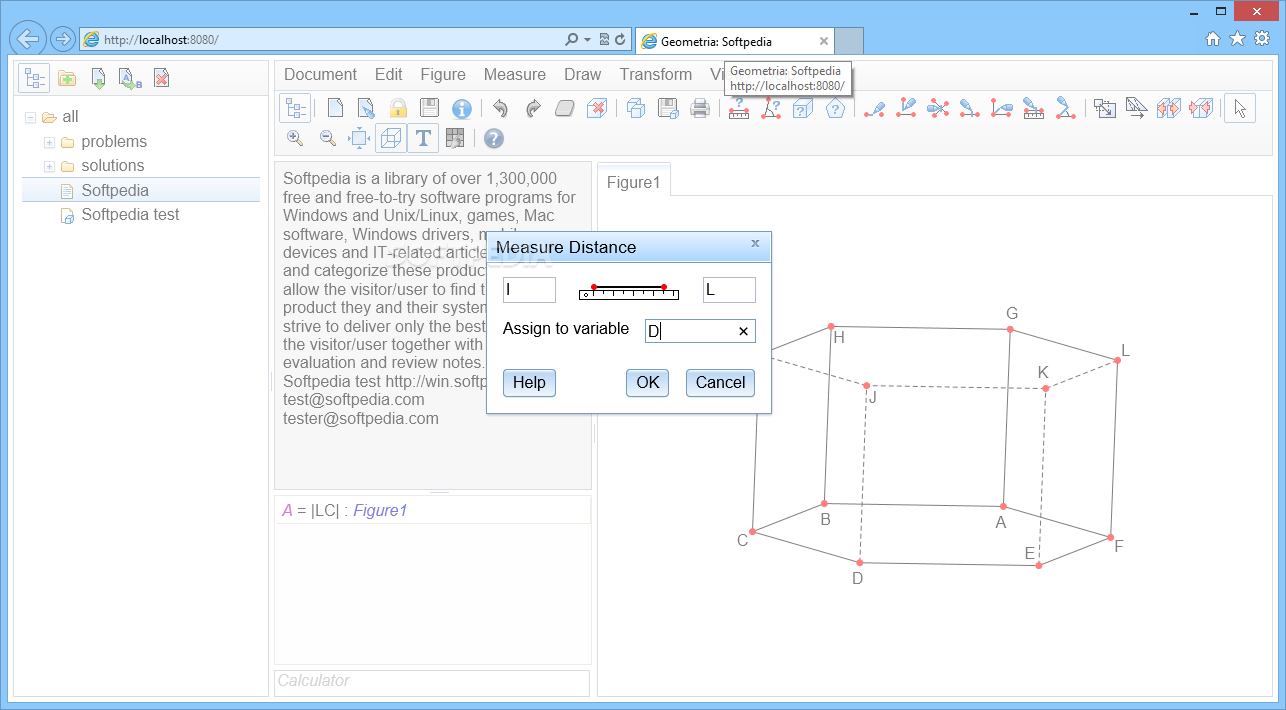Viewport: 1286px width, 710px height.
Task: Select the draw segment pencil icon
Action: tap(875, 108)
